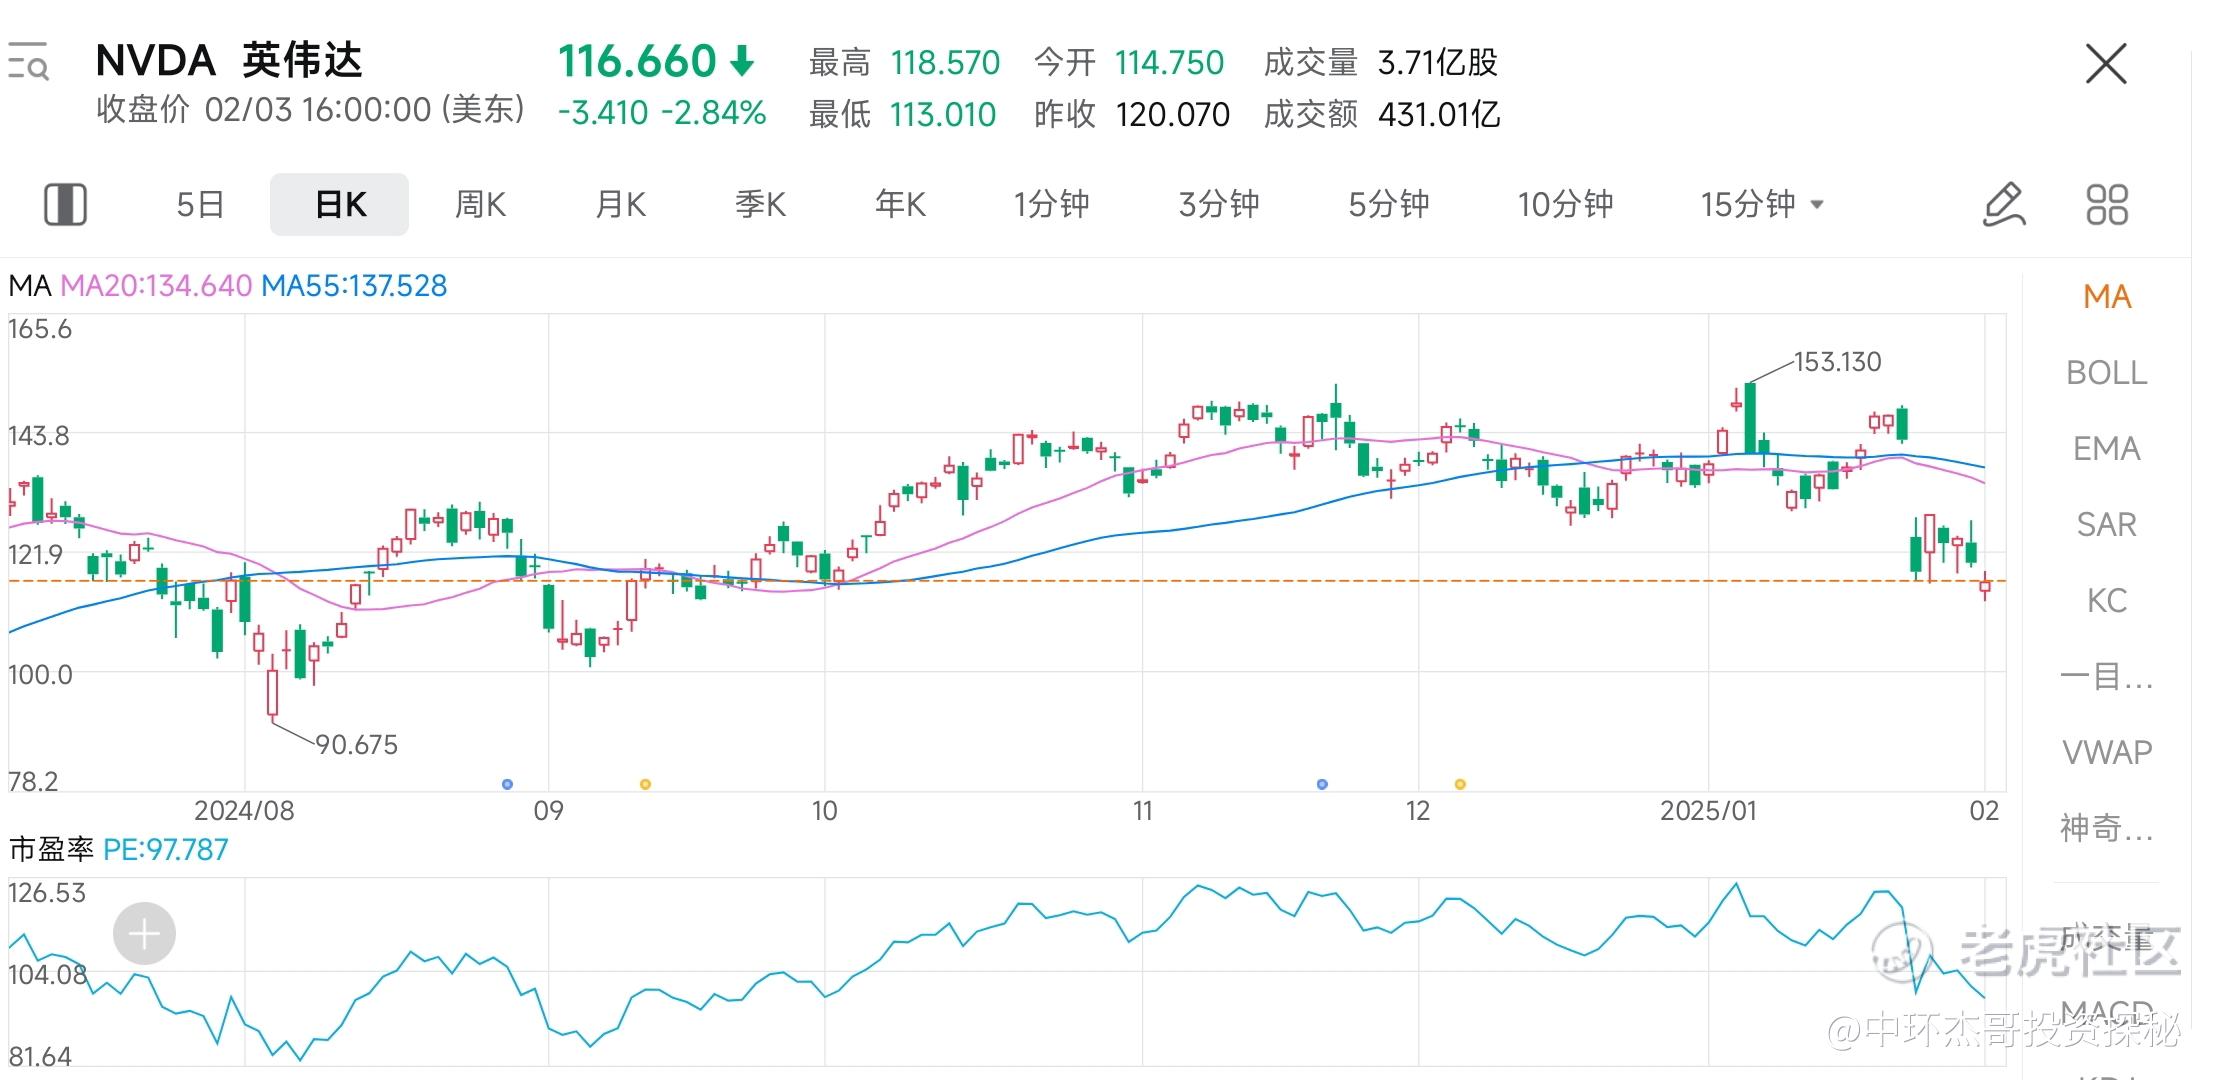Select the 5分钟 interval tab

(1389, 204)
